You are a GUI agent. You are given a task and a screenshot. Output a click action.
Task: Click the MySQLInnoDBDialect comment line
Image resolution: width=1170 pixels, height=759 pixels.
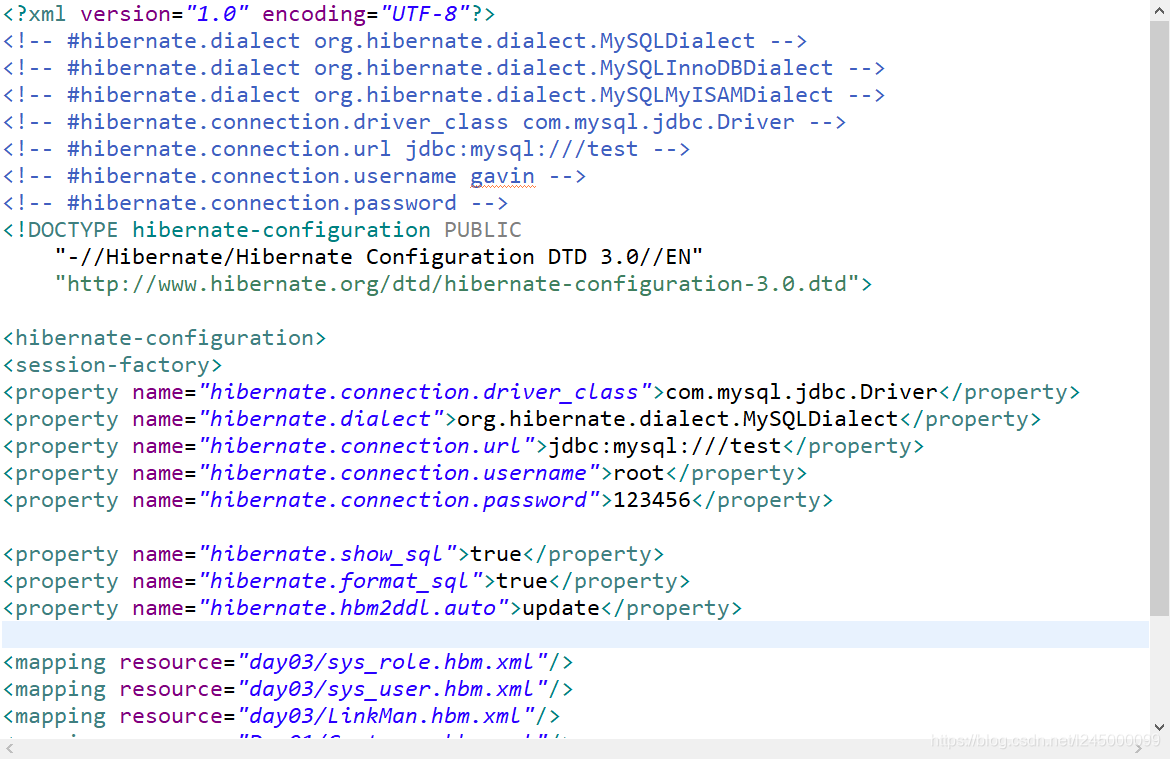[444, 68]
